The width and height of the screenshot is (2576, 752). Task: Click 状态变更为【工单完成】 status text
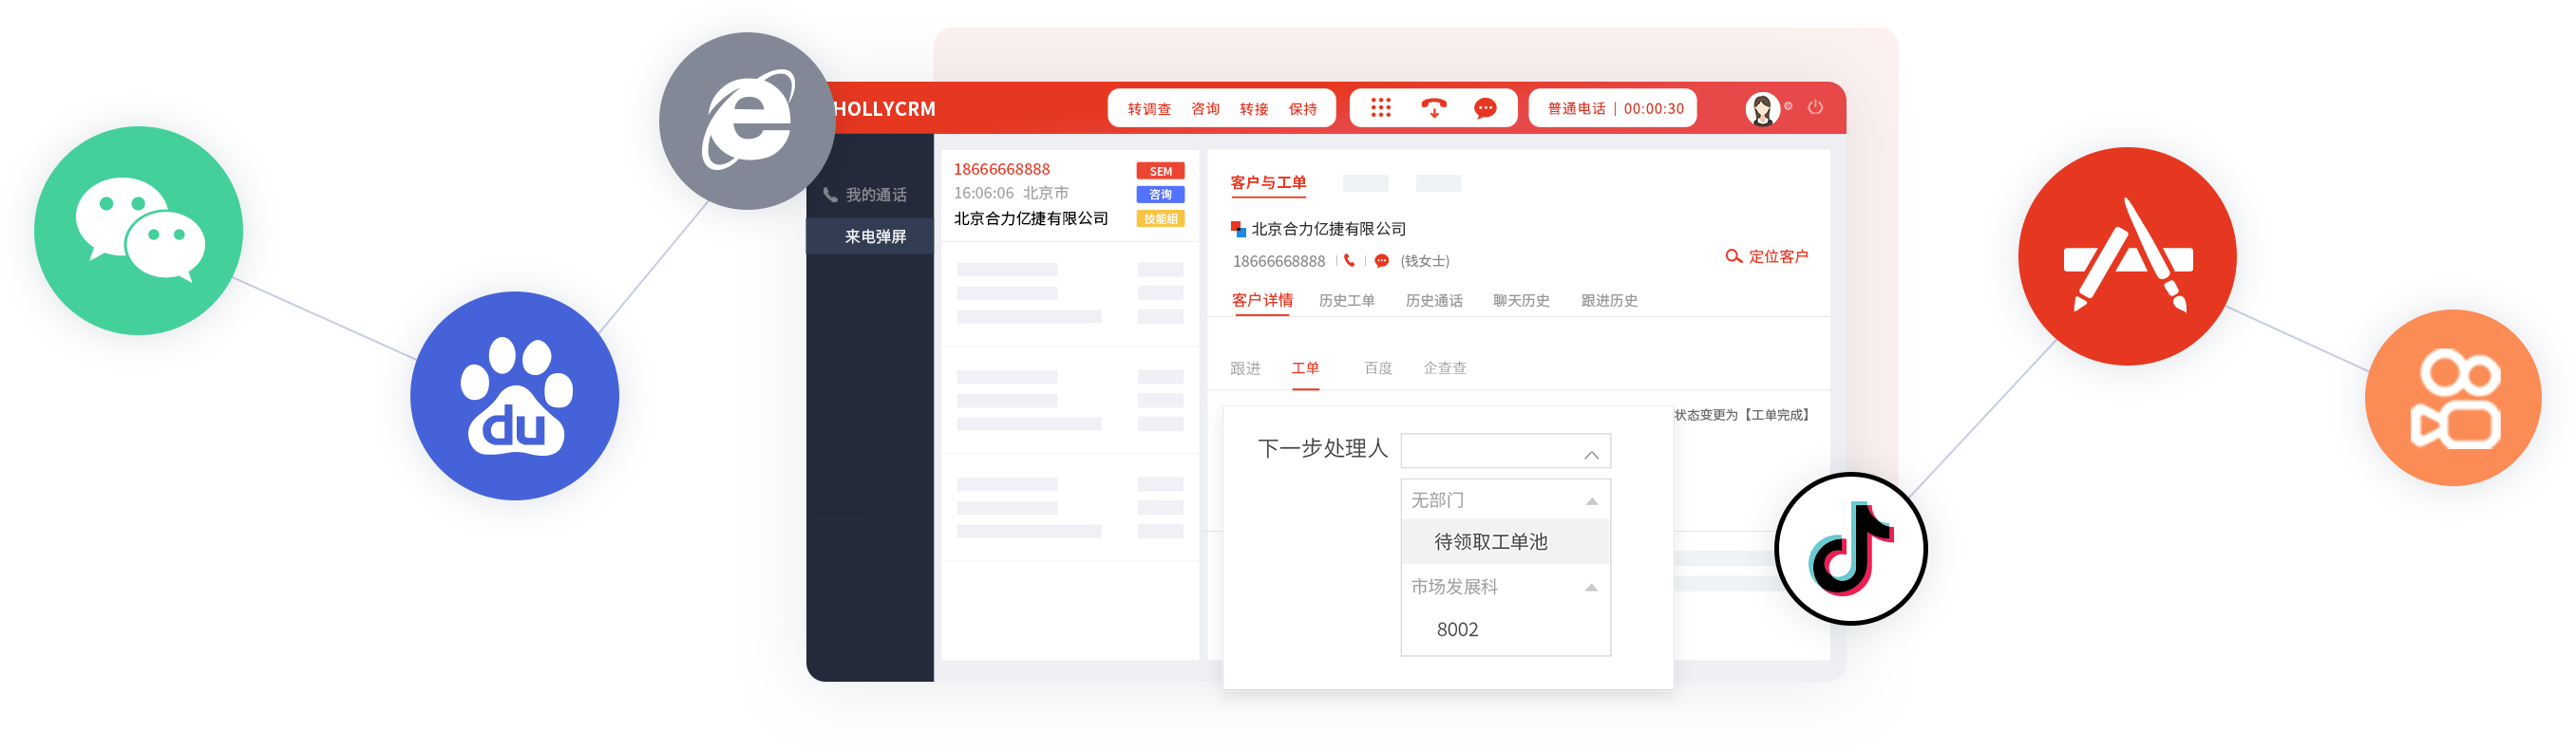pyautogui.click(x=1742, y=415)
